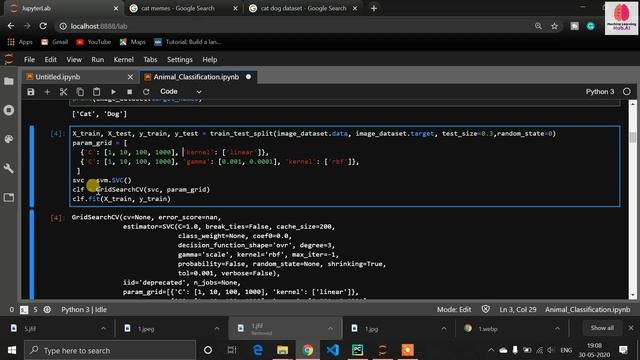Viewport: 640px width, 360px height.
Task: Open the View menu
Action: tap(74, 60)
